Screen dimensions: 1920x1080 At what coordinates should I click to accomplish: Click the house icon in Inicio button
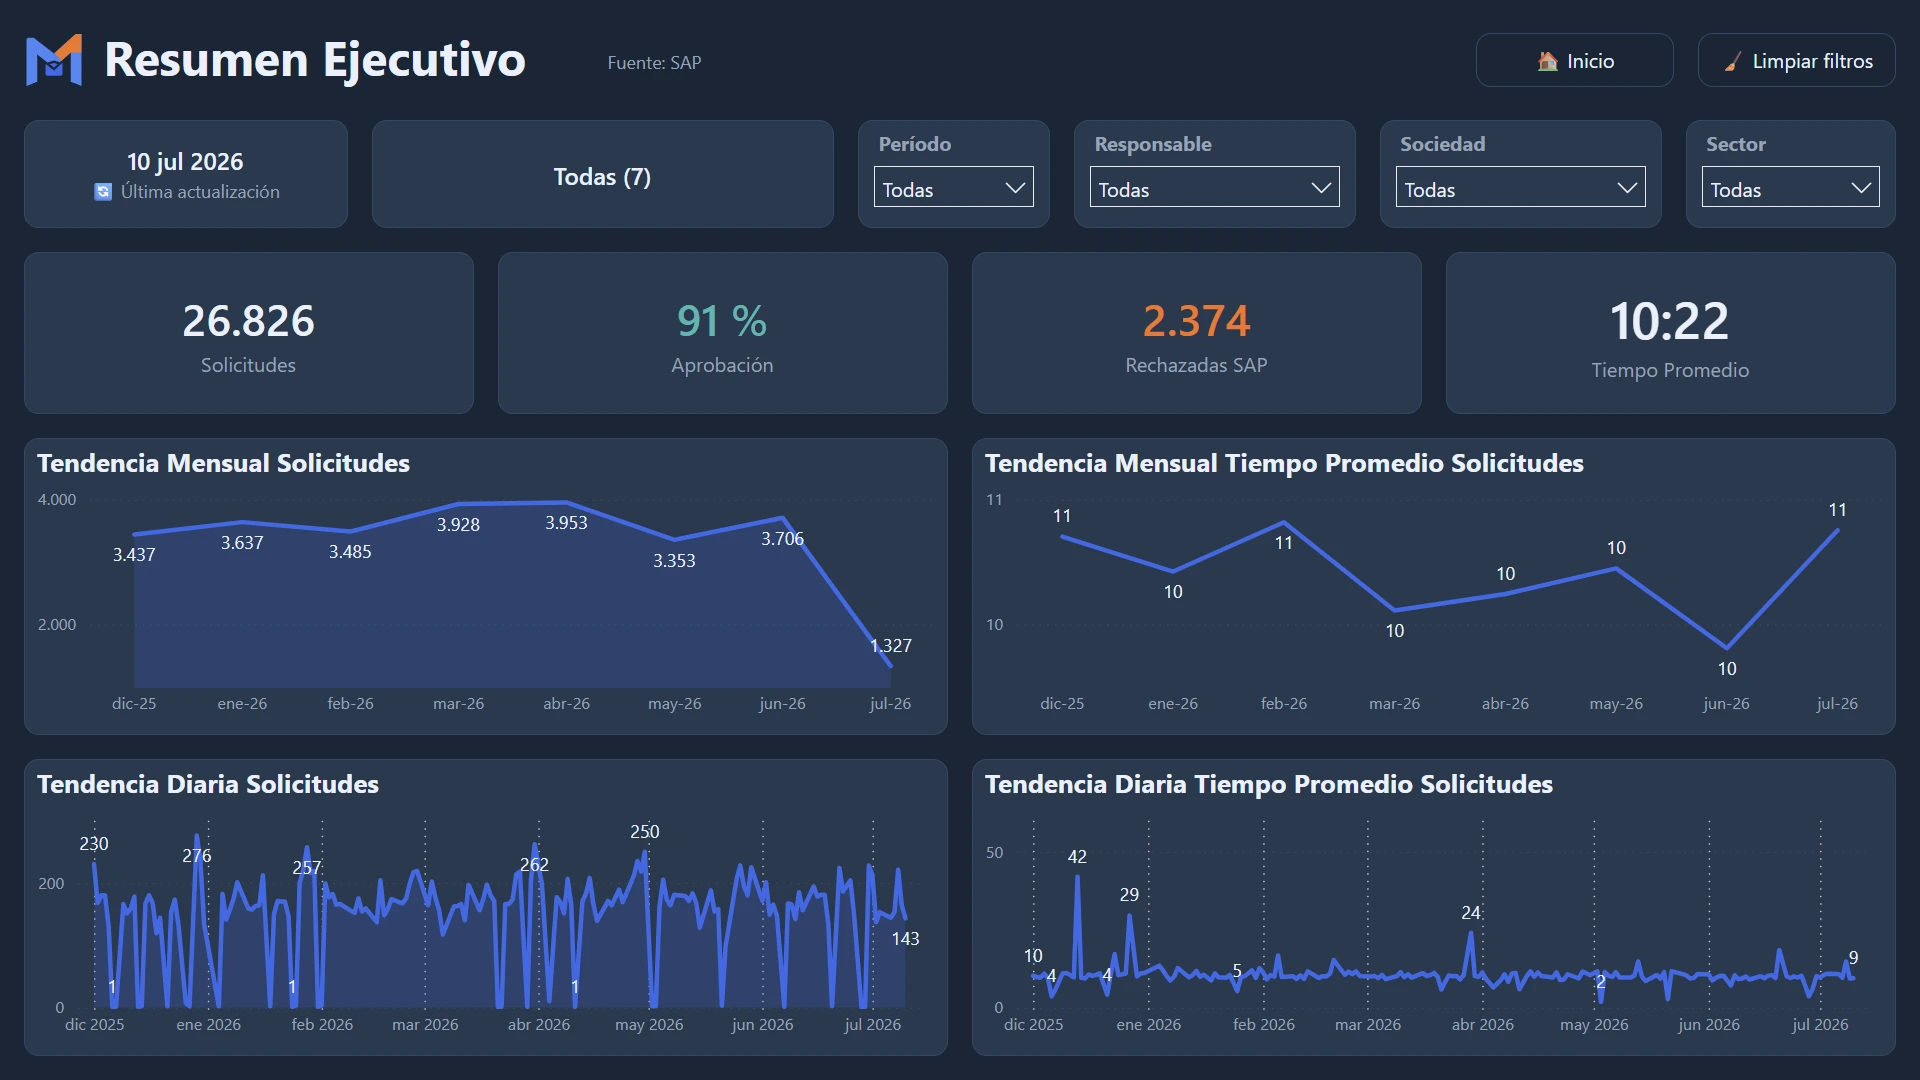[1547, 61]
